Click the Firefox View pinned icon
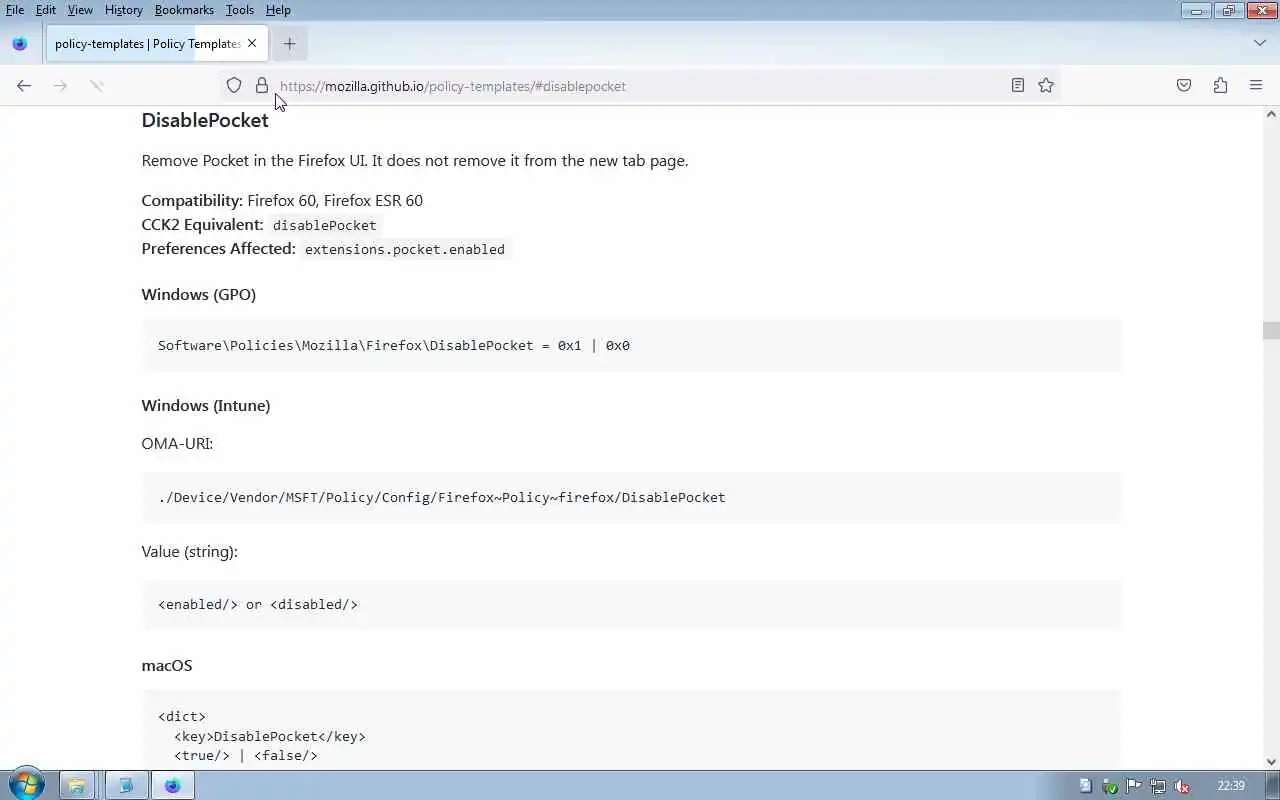The image size is (1280, 800). [x=20, y=44]
